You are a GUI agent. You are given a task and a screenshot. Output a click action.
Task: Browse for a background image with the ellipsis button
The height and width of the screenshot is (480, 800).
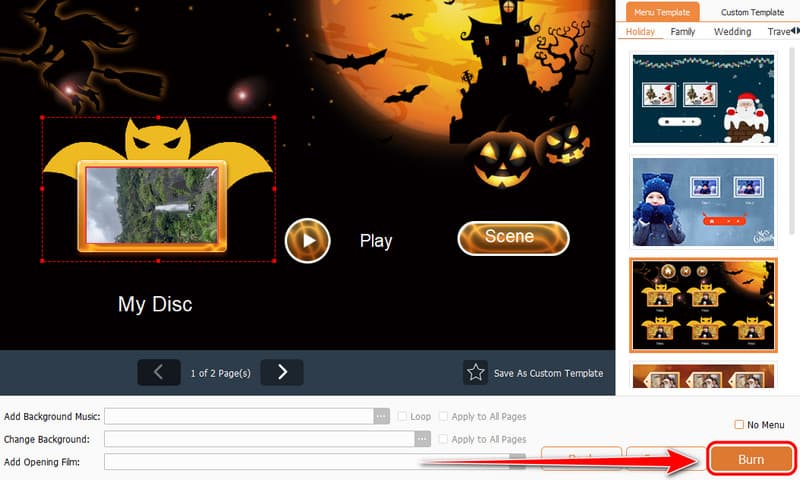click(x=423, y=439)
